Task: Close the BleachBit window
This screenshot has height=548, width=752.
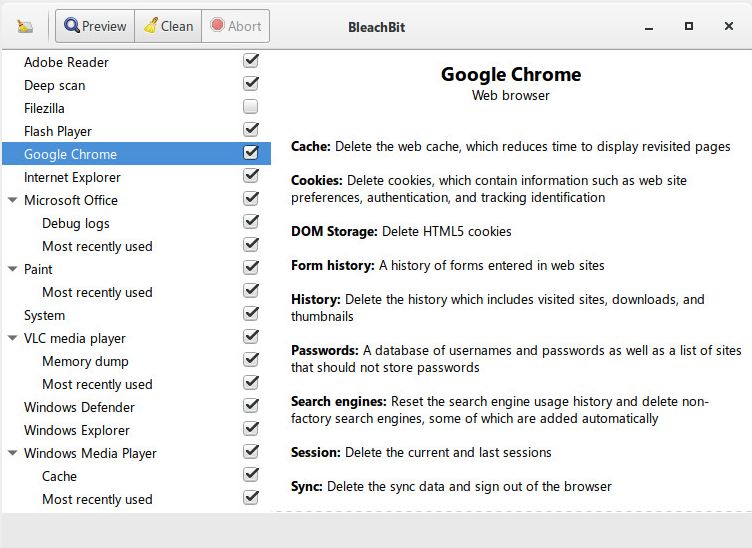Action: click(728, 26)
